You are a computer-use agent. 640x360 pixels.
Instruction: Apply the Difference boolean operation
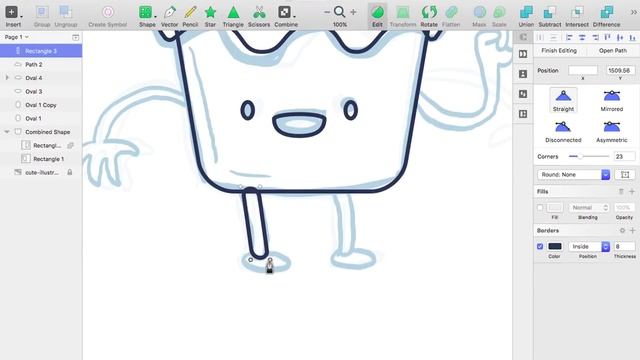[x=607, y=16]
